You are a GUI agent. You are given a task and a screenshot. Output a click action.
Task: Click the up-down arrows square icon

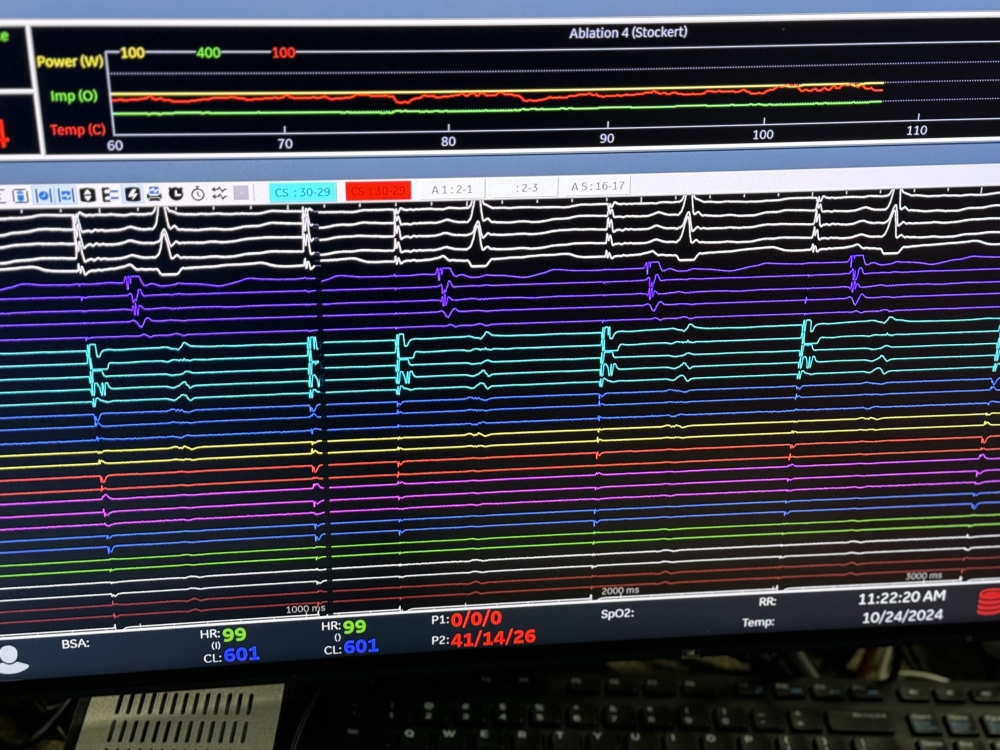(87, 195)
